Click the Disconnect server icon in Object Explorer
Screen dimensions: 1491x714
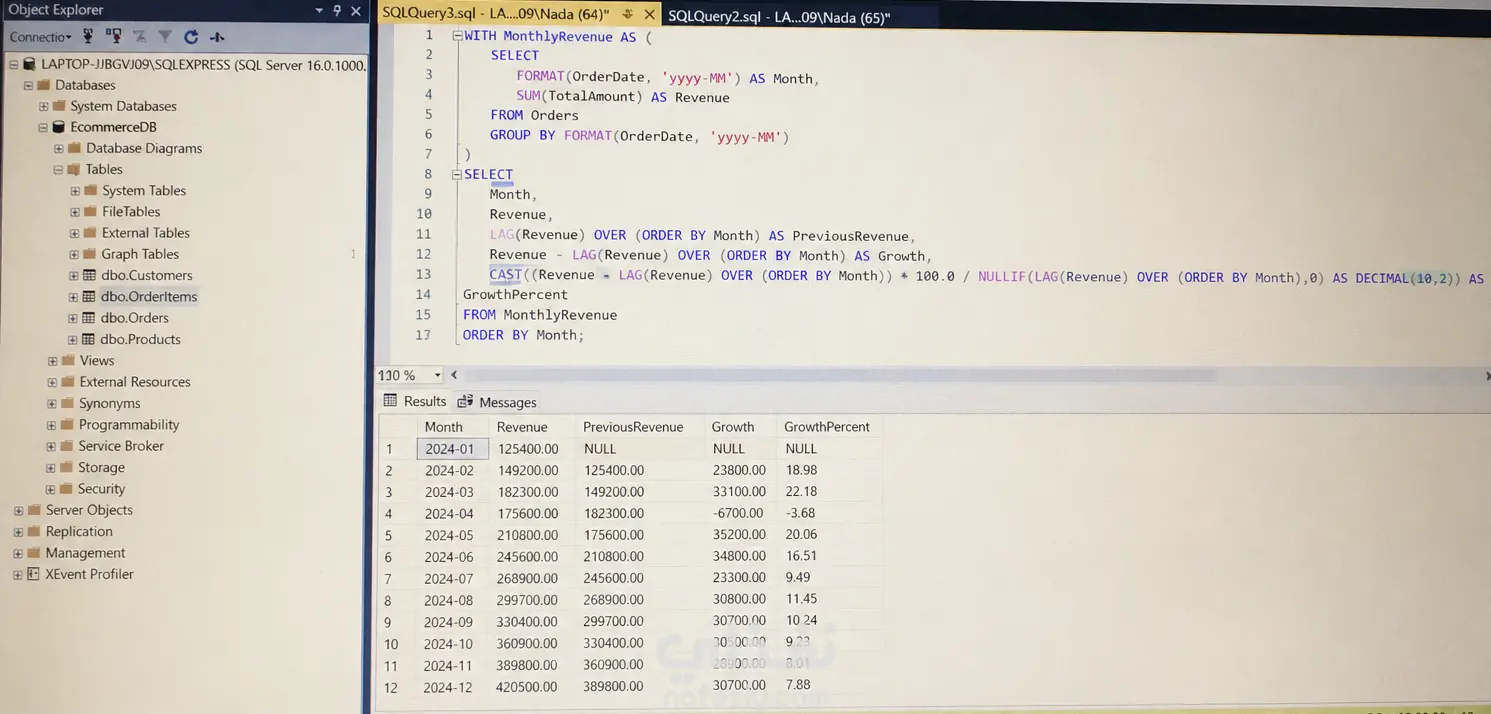click(113, 37)
